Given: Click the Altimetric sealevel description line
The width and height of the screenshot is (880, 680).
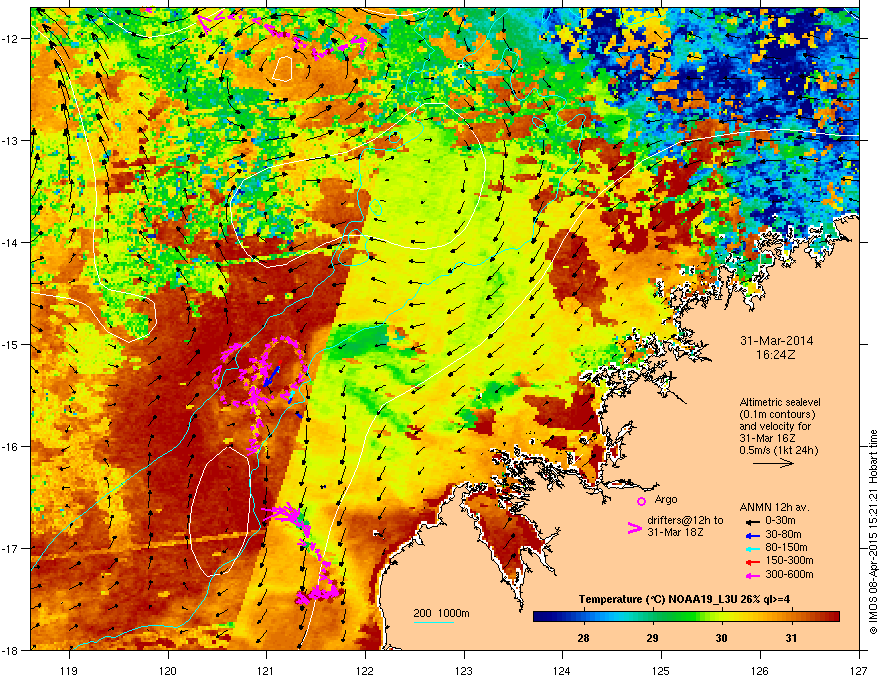Looking at the screenshot, I should 780,402.
